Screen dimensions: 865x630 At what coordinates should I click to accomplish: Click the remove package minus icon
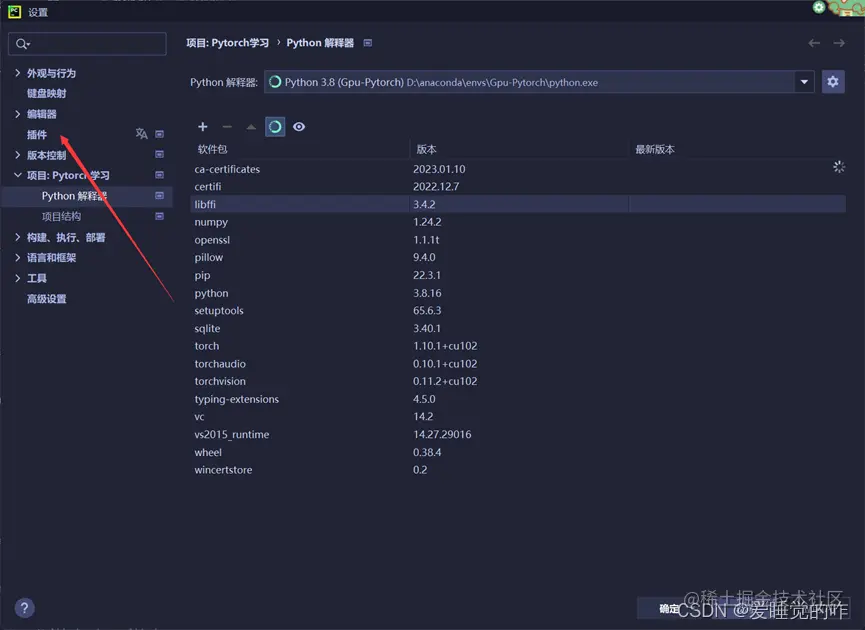coord(227,127)
